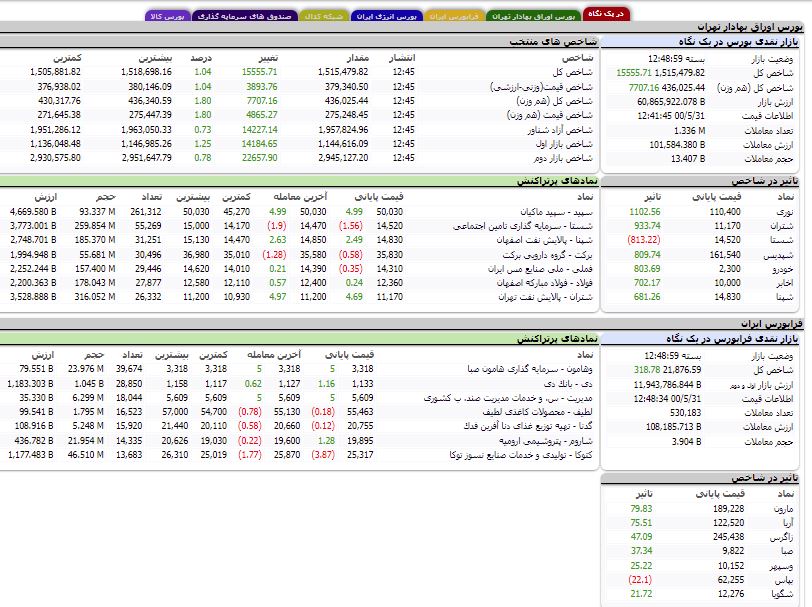Click the 'ارزش' column header in bourse top symbols
Screen dimensions: 812x607
click(x=46, y=197)
